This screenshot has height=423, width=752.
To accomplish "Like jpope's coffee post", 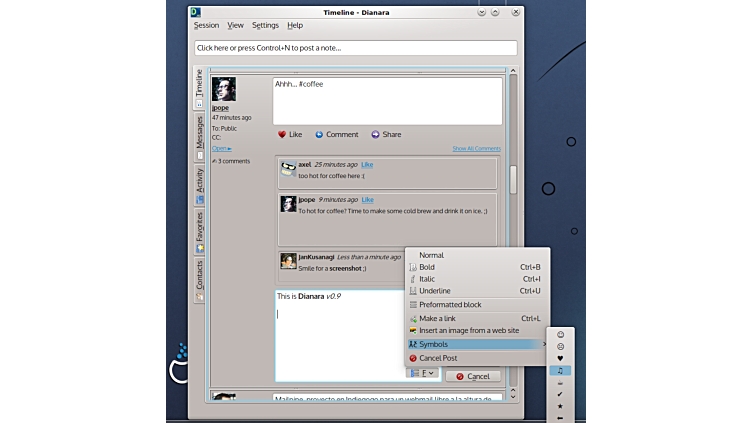I will [290, 134].
